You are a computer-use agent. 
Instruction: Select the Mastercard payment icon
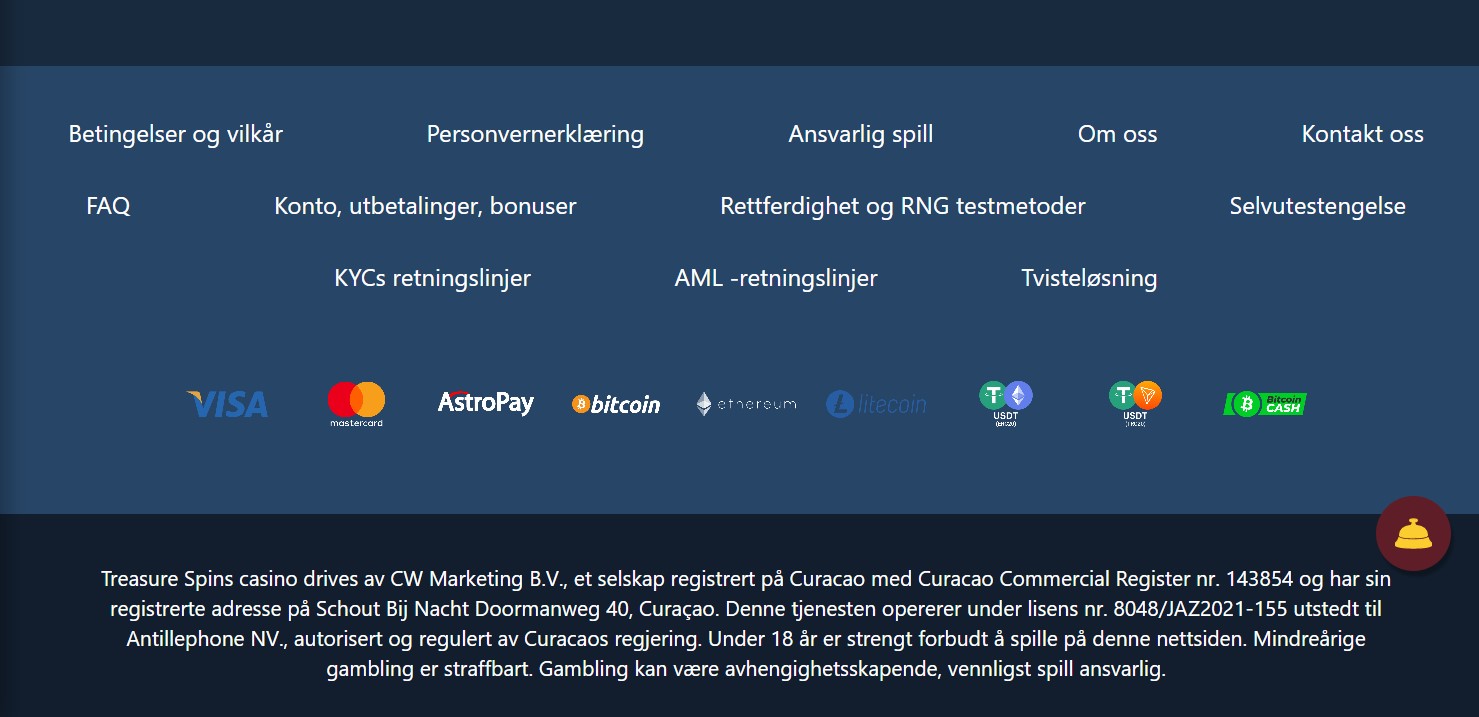[x=356, y=404]
